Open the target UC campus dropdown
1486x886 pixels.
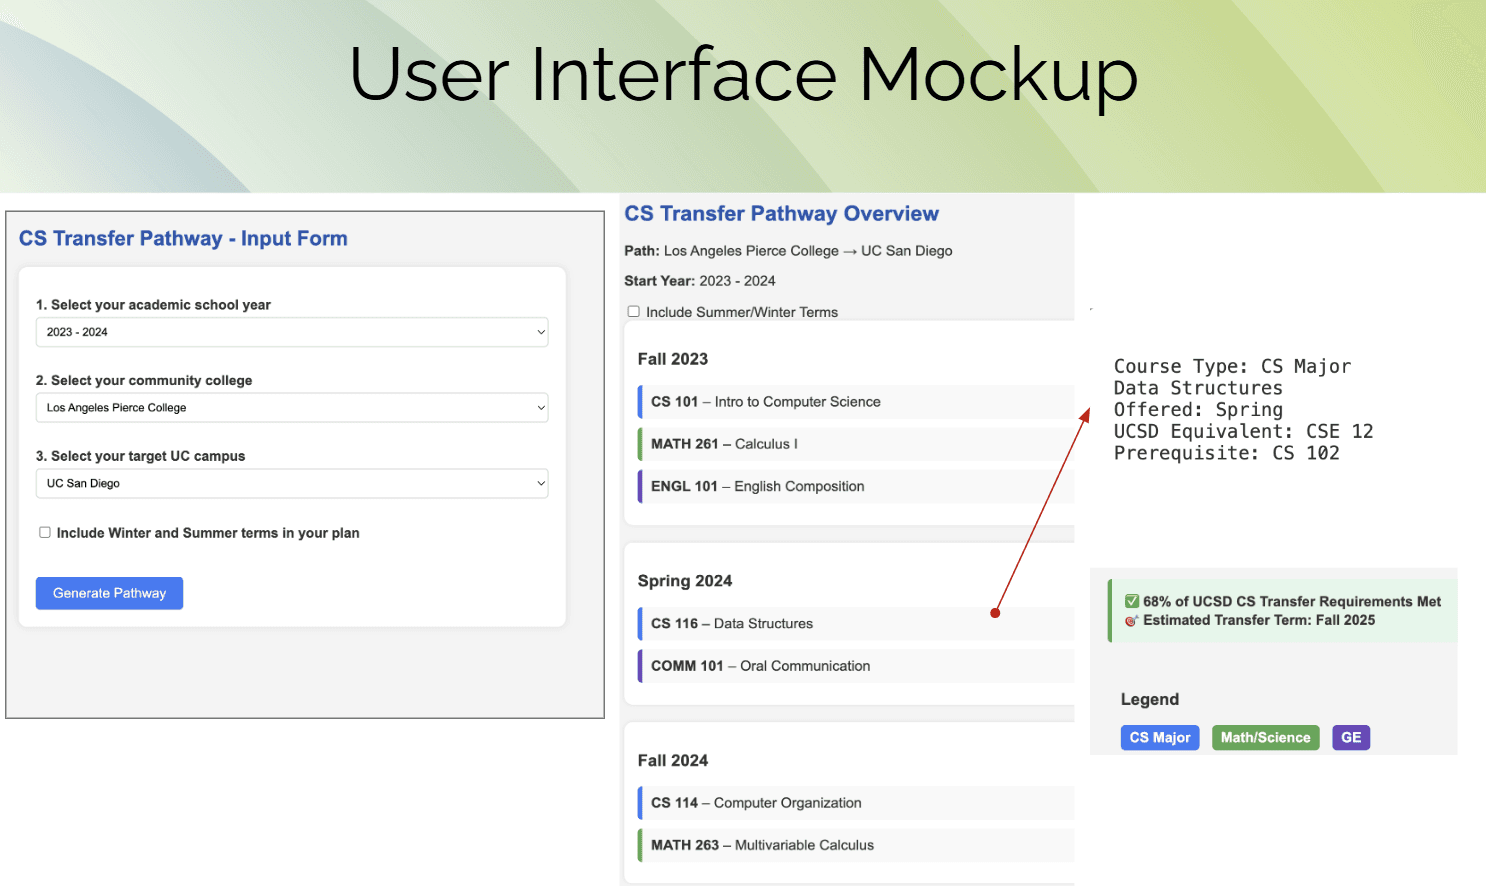292,484
